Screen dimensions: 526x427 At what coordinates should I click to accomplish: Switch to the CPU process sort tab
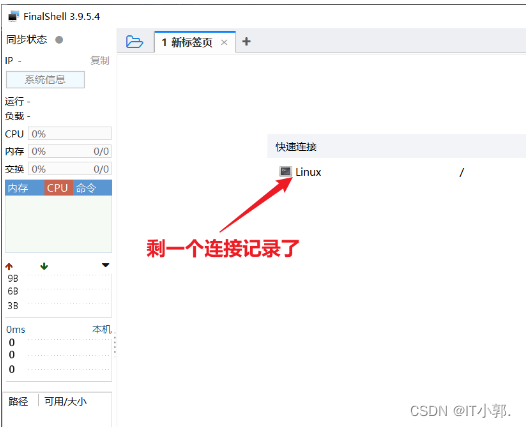point(58,188)
